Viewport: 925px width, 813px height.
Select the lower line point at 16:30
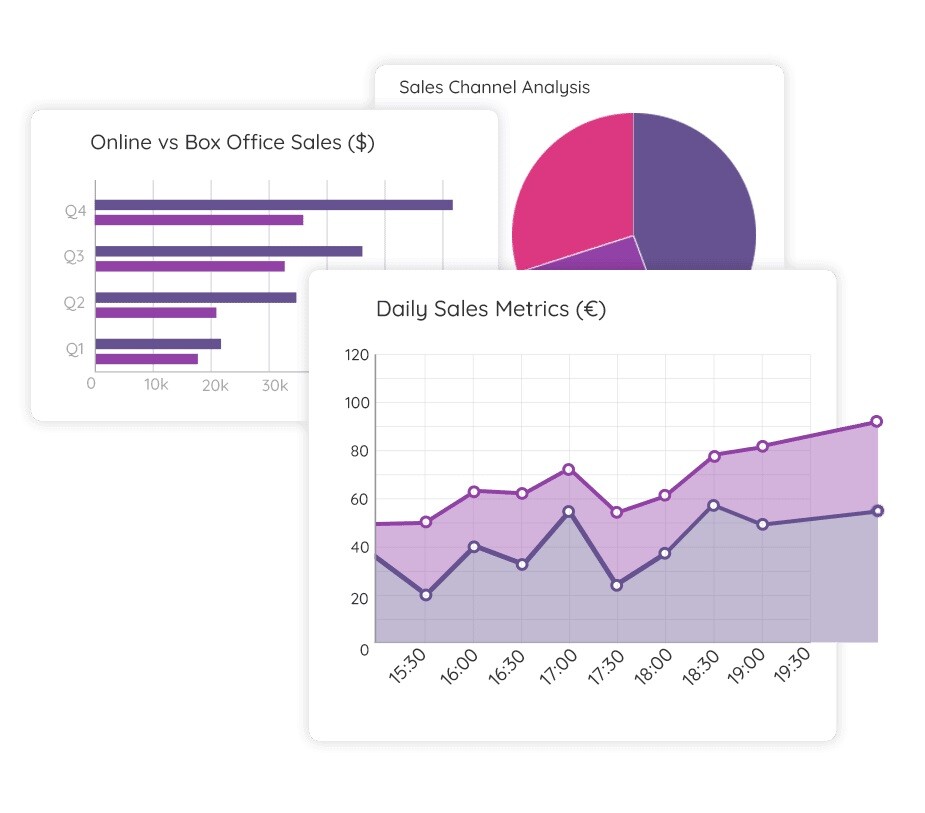coord(522,565)
